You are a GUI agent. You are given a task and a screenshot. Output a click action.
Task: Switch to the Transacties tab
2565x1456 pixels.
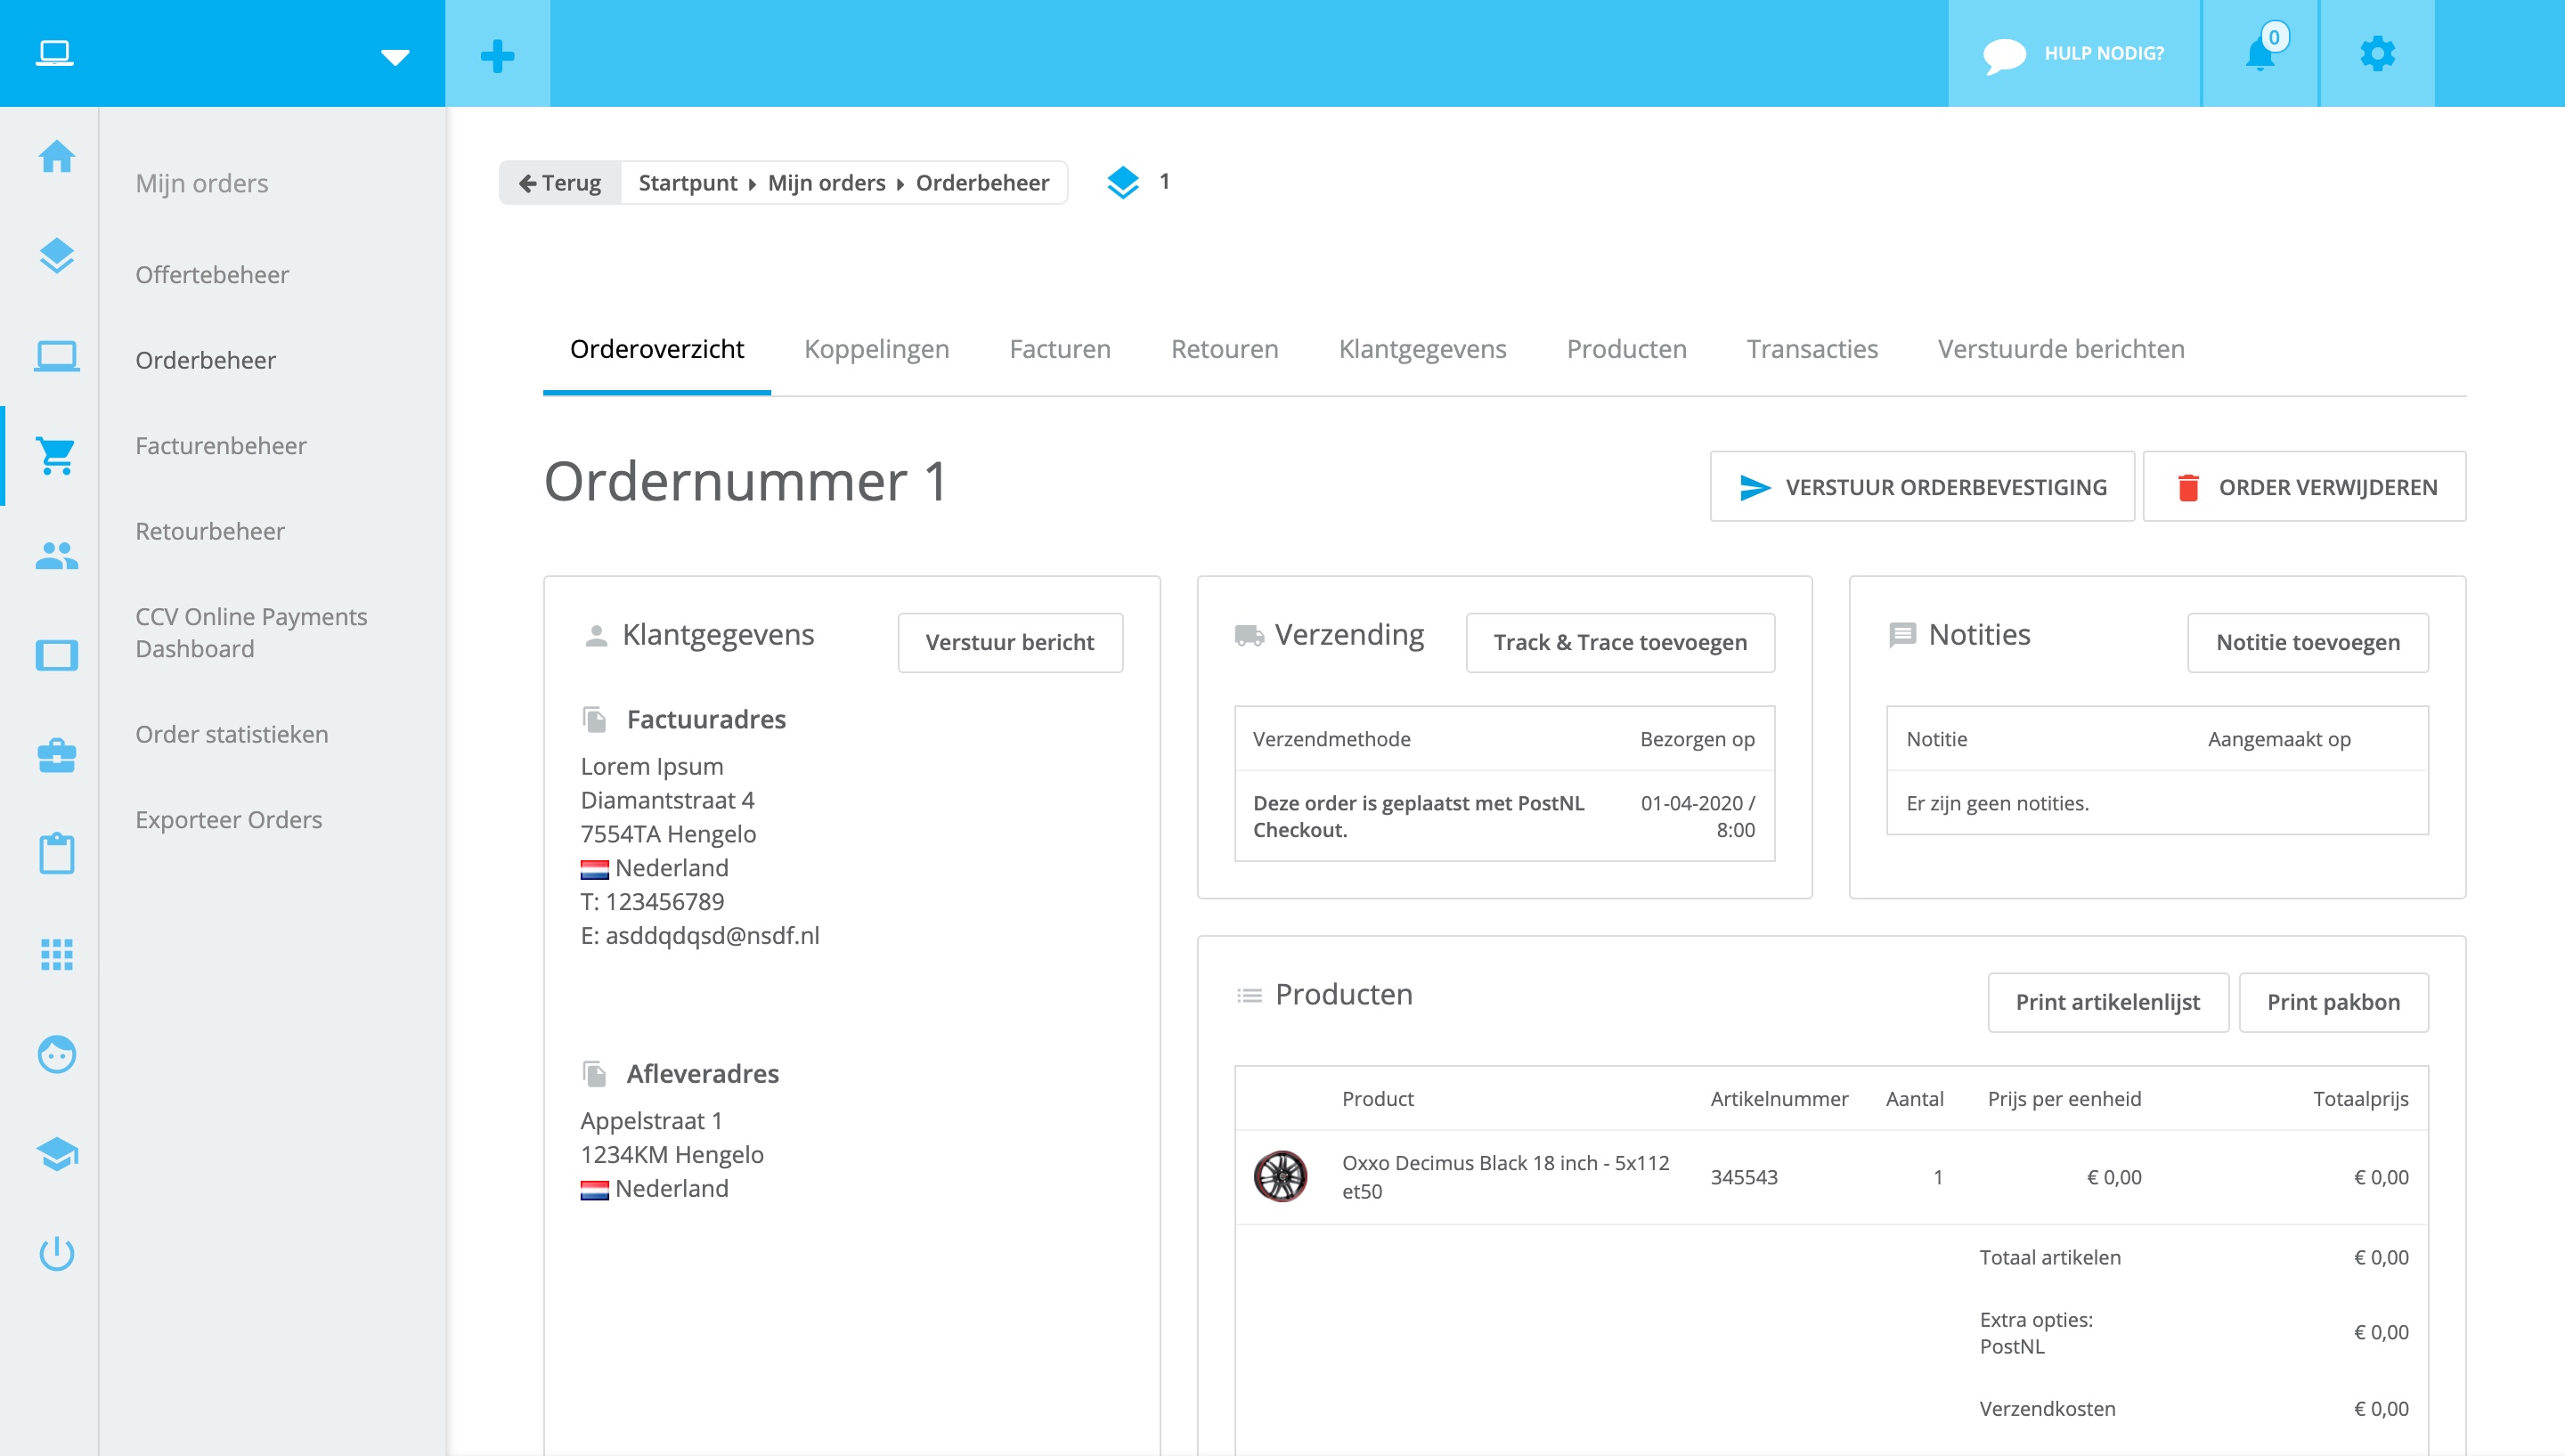1812,349
